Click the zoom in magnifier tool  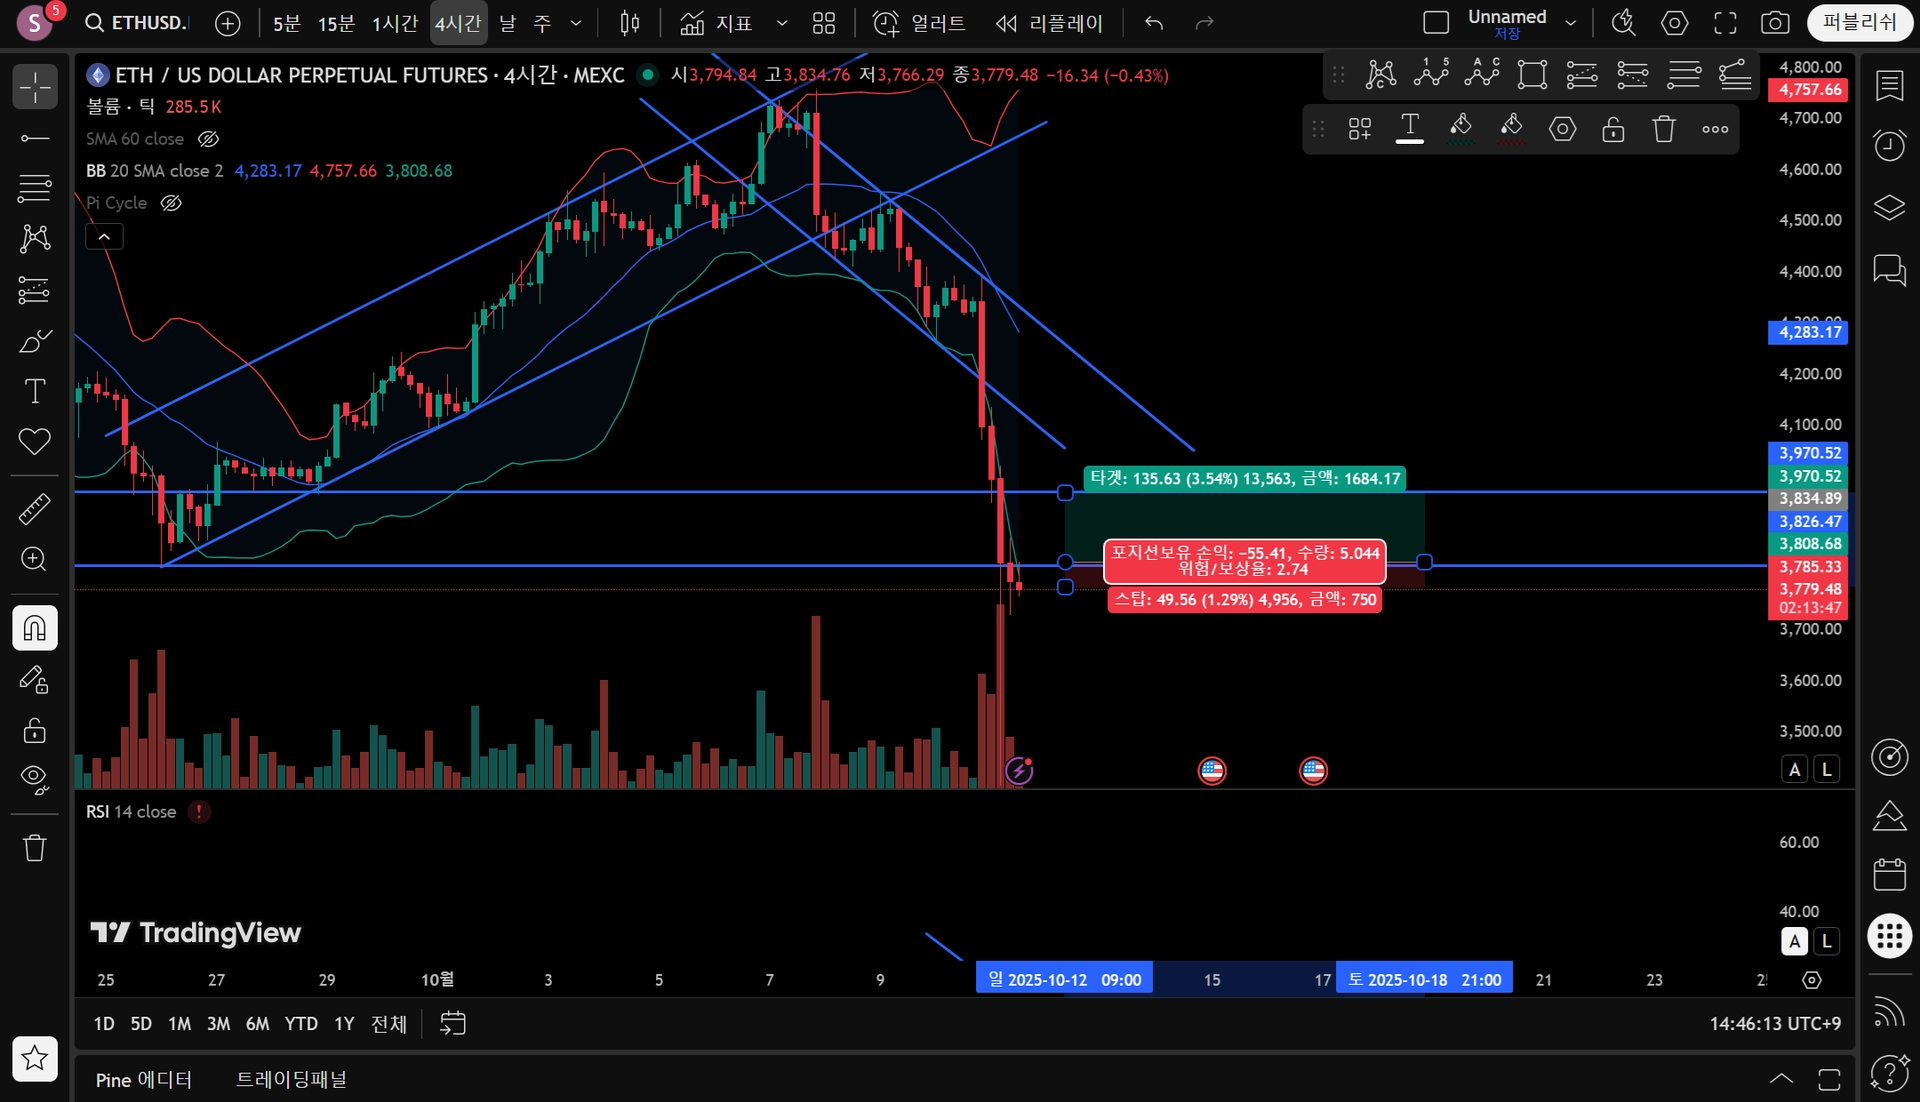tap(34, 559)
